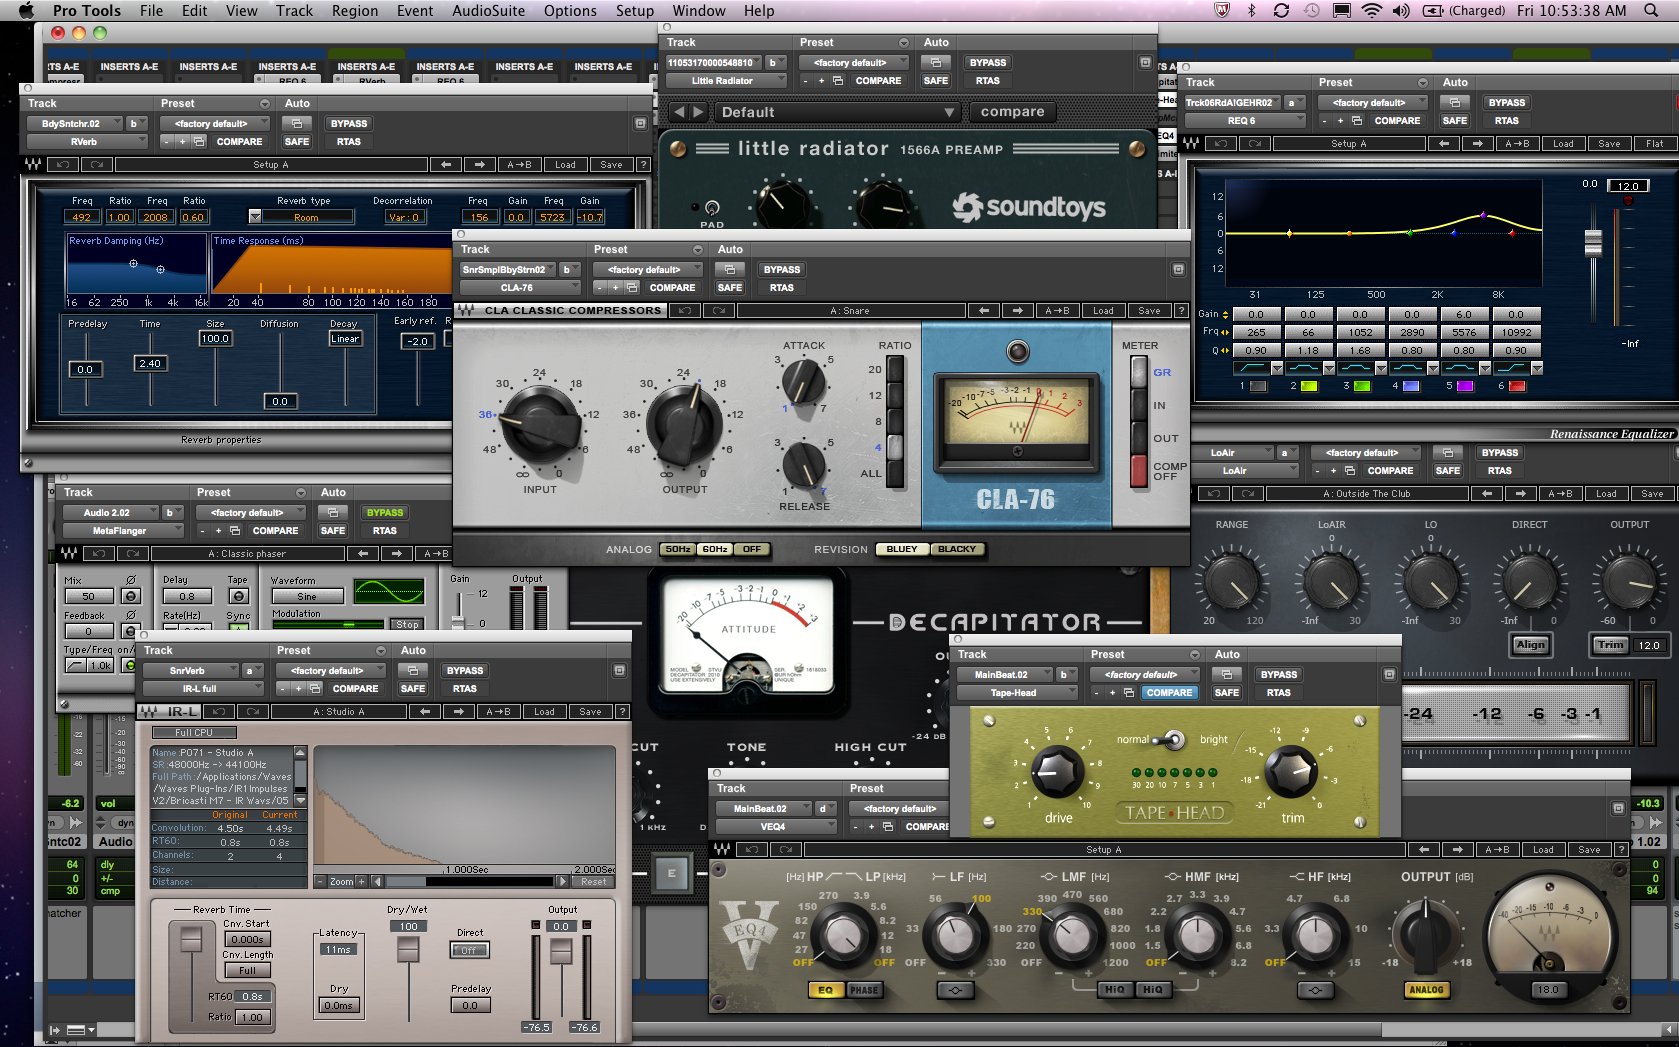Click band 6 filter shape icon in REQ 6
The image size is (1679, 1047).
click(1511, 367)
